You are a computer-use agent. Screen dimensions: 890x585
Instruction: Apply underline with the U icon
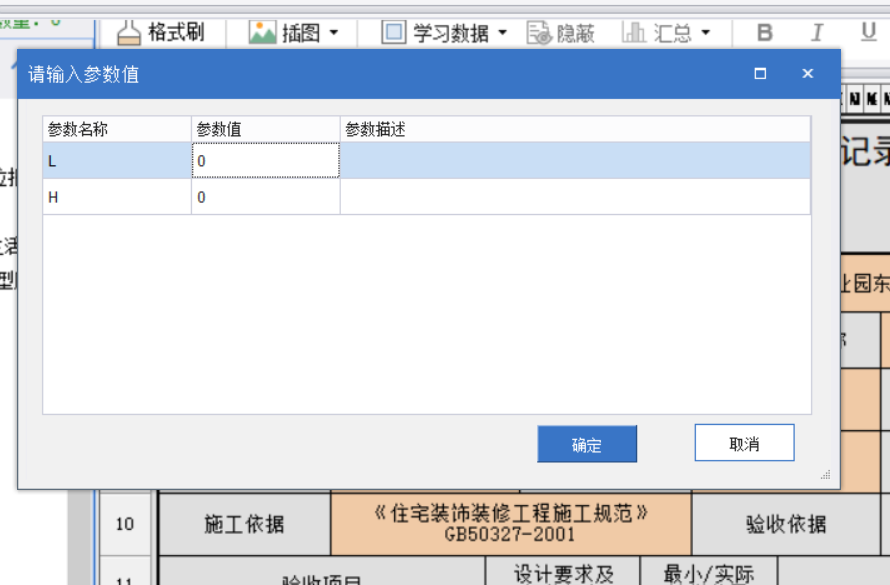click(867, 31)
